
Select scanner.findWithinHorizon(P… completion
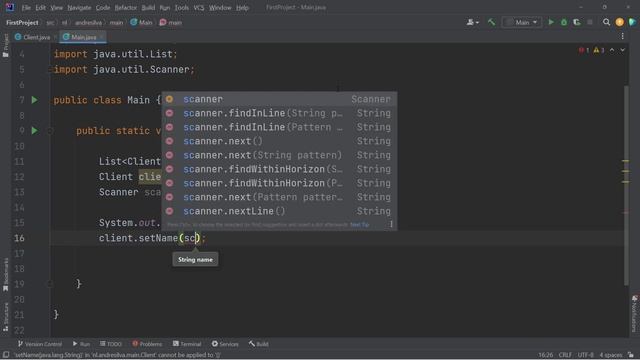coord(279,183)
